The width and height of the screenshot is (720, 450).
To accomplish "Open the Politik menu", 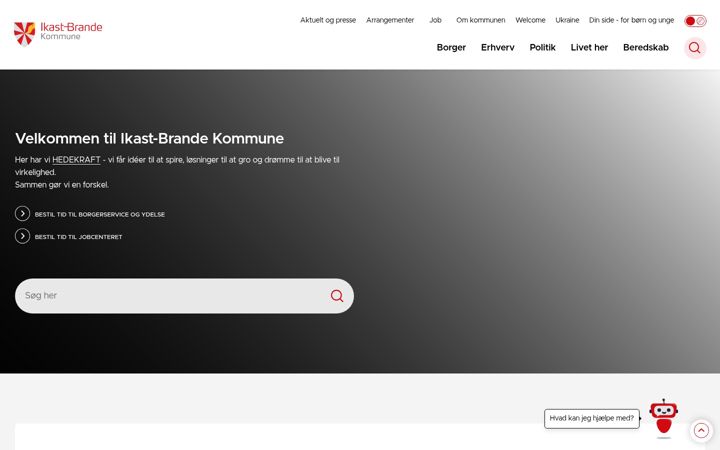I will (x=542, y=47).
